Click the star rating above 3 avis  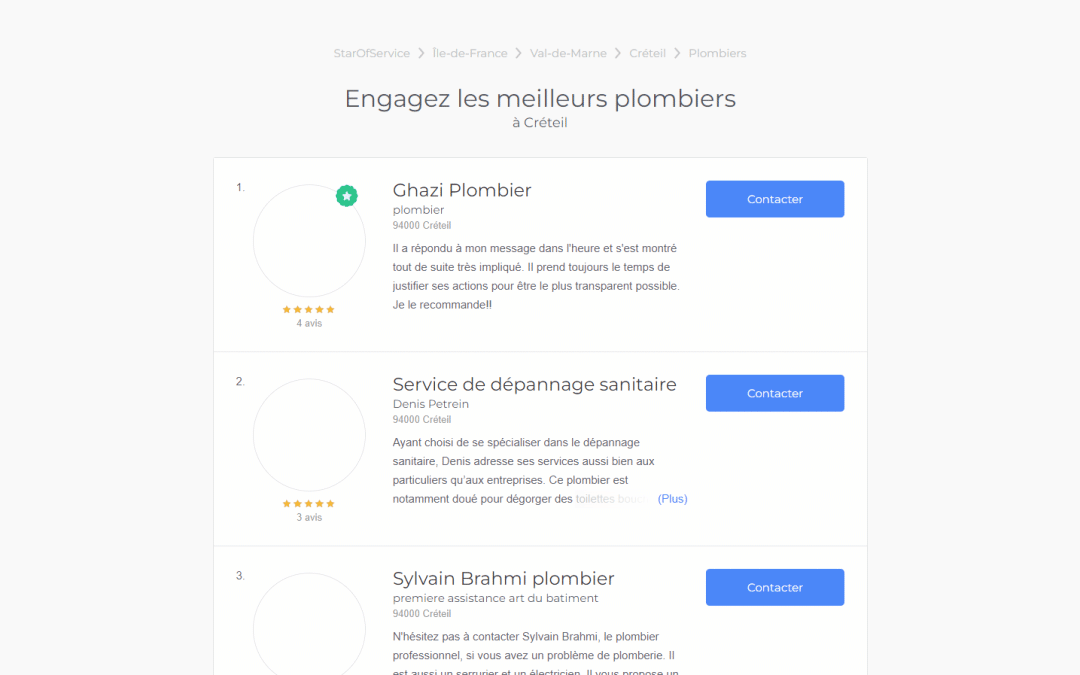309,504
